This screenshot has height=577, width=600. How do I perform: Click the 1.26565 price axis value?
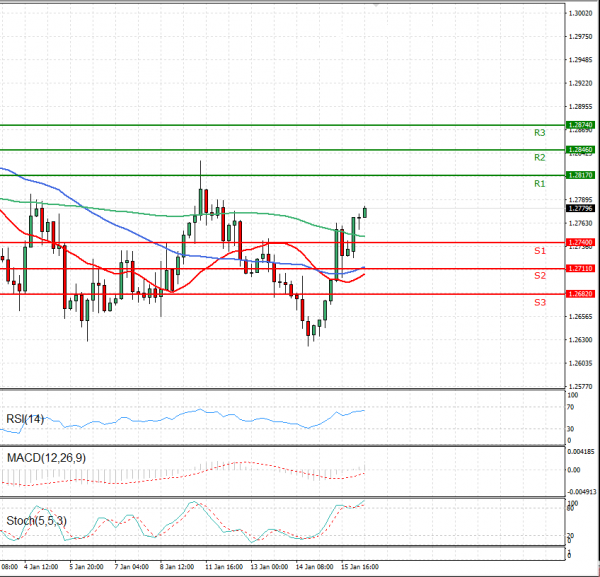click(580, 316)
